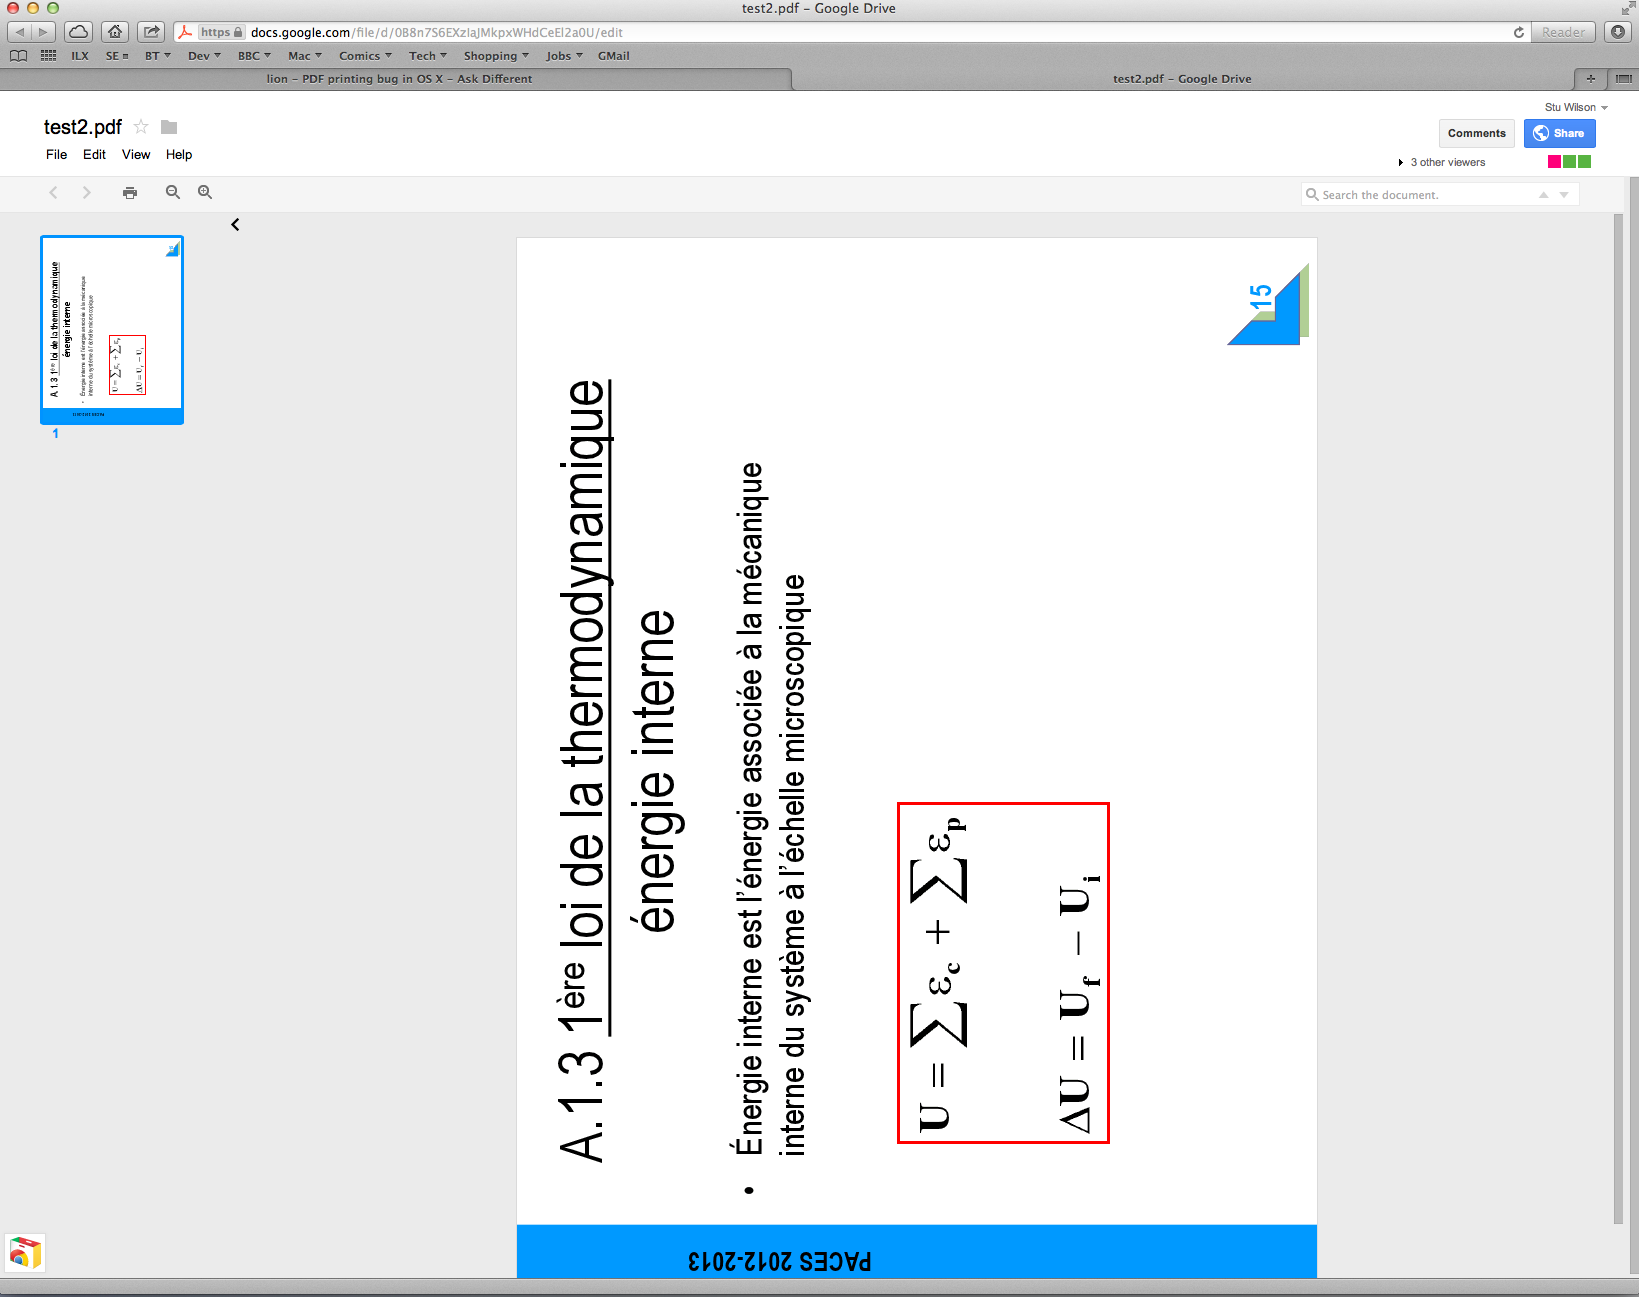Expand Tech bookmarks folder
1639x1297 pixels.
point(428,56)
